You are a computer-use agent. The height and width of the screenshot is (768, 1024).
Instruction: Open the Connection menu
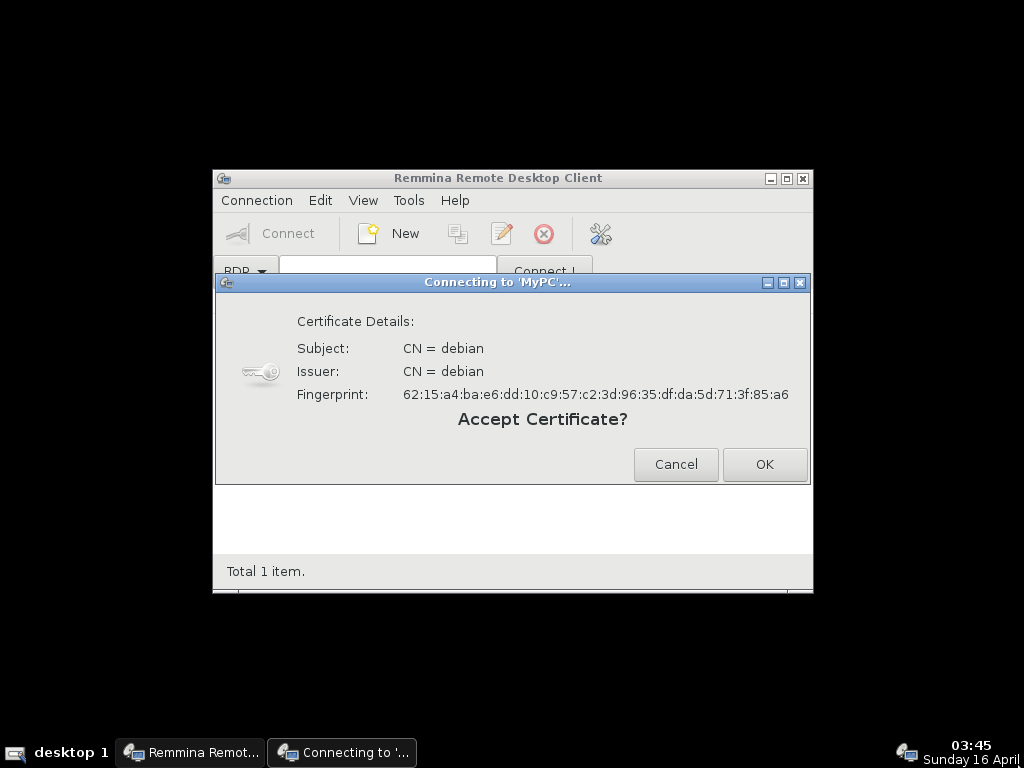click(257, 200)
